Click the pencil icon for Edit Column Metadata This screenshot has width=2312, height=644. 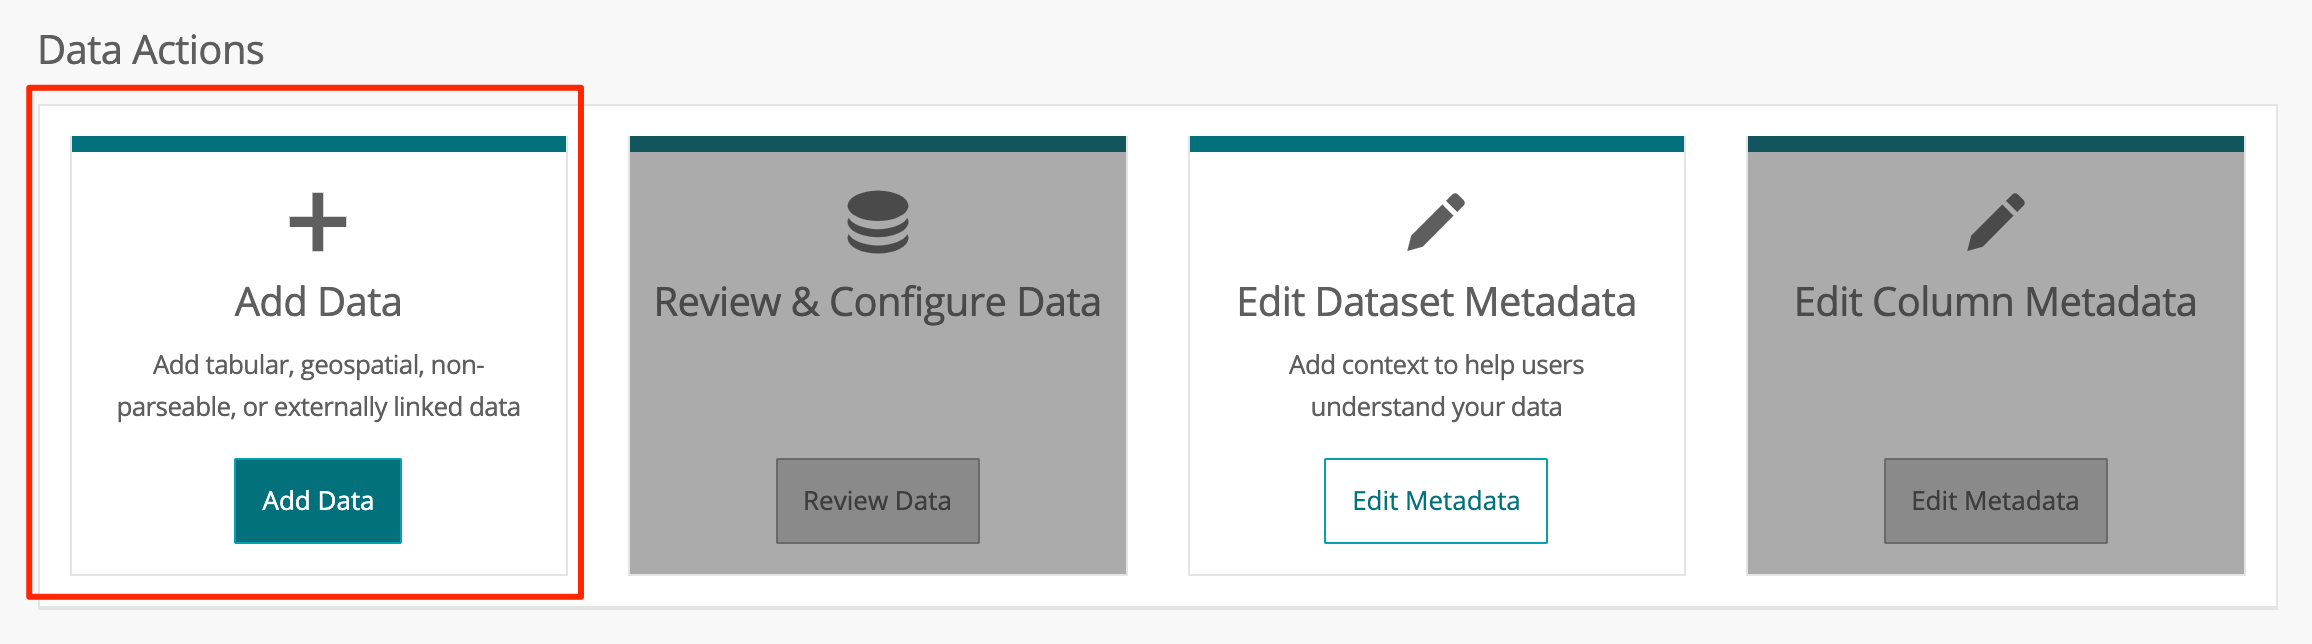1996,222
